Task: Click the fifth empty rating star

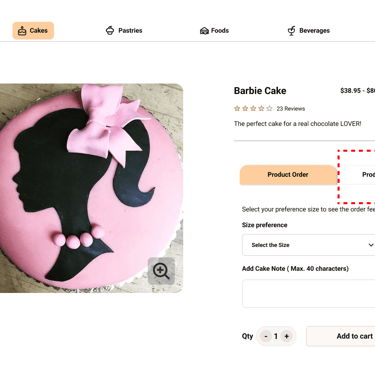Action: click(x=269, y=108)
